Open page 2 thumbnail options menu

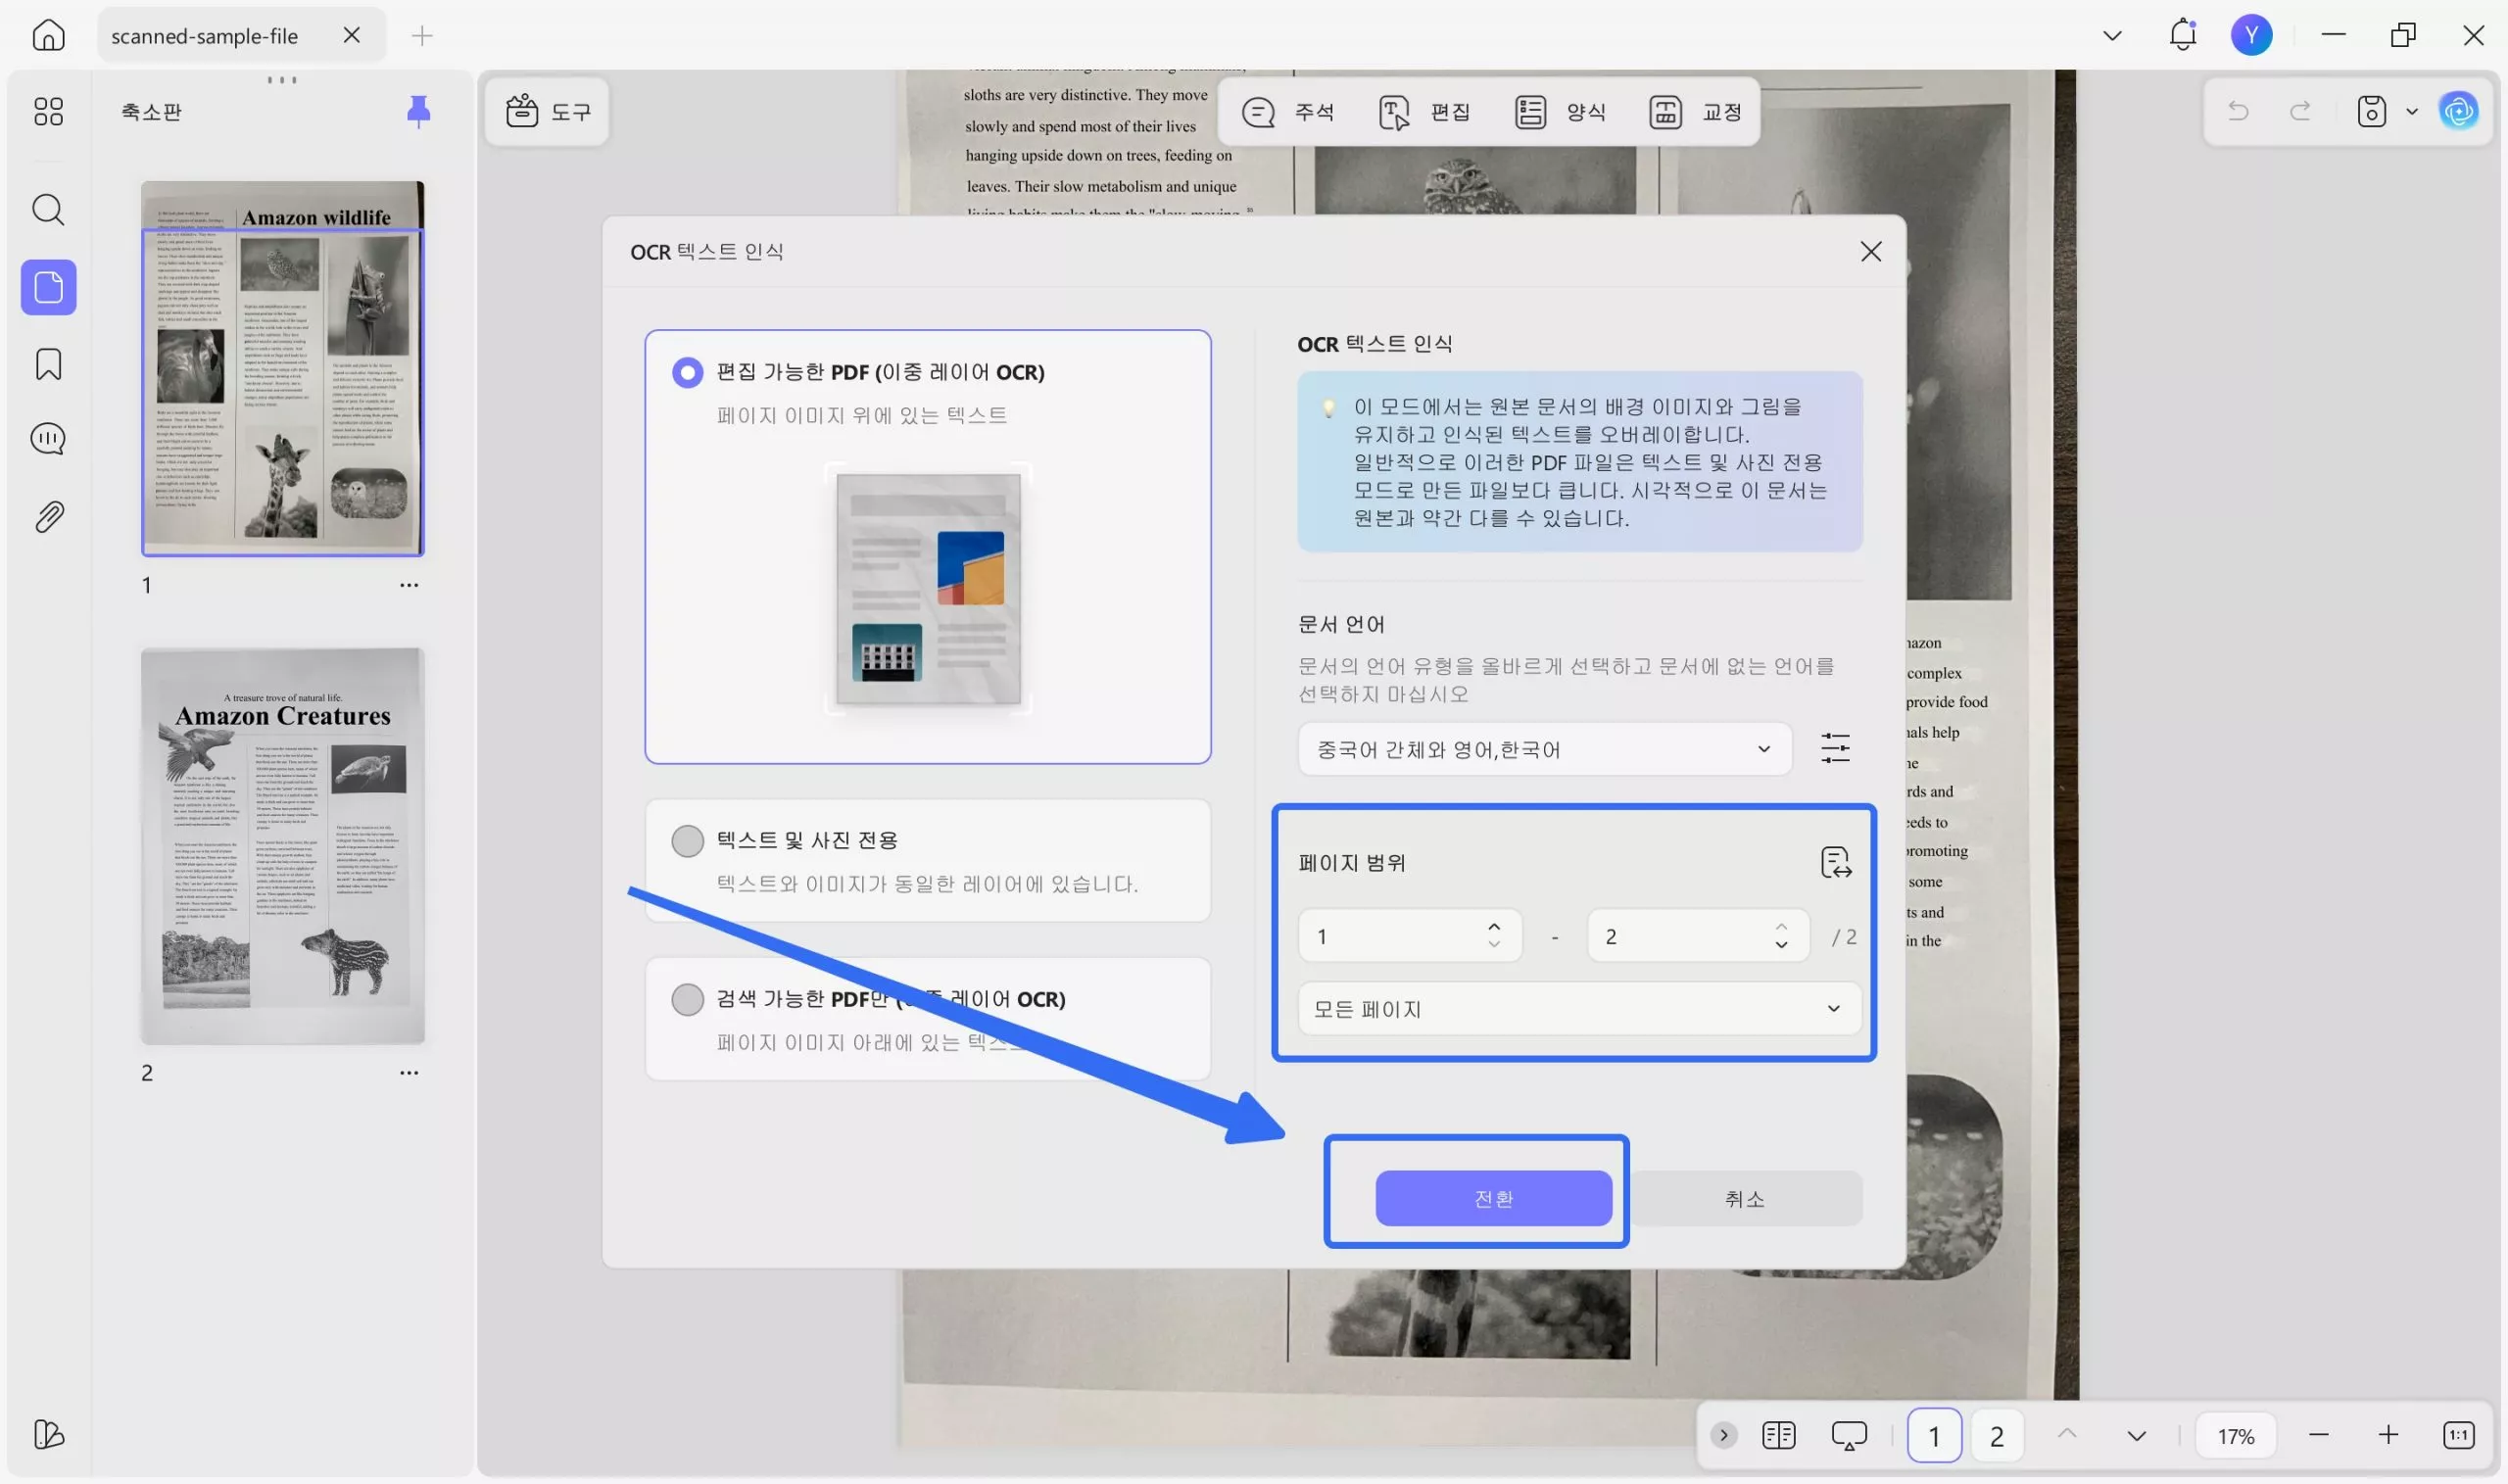tap(409, 1073)
